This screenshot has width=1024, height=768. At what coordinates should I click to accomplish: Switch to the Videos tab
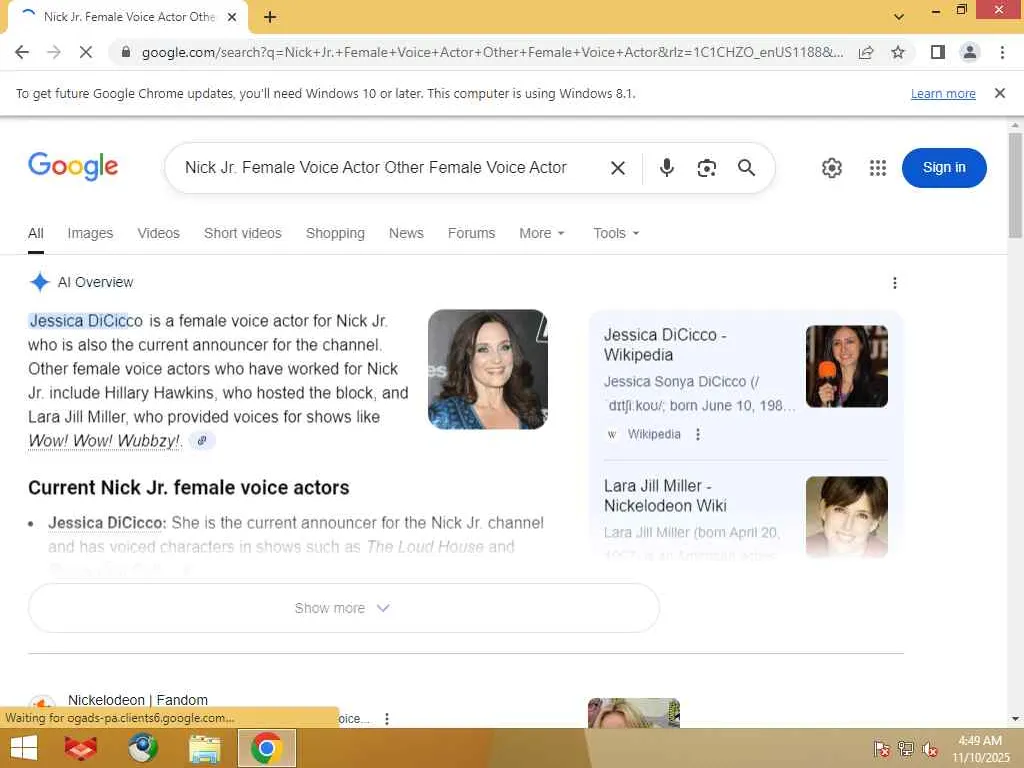coord(158,233)
